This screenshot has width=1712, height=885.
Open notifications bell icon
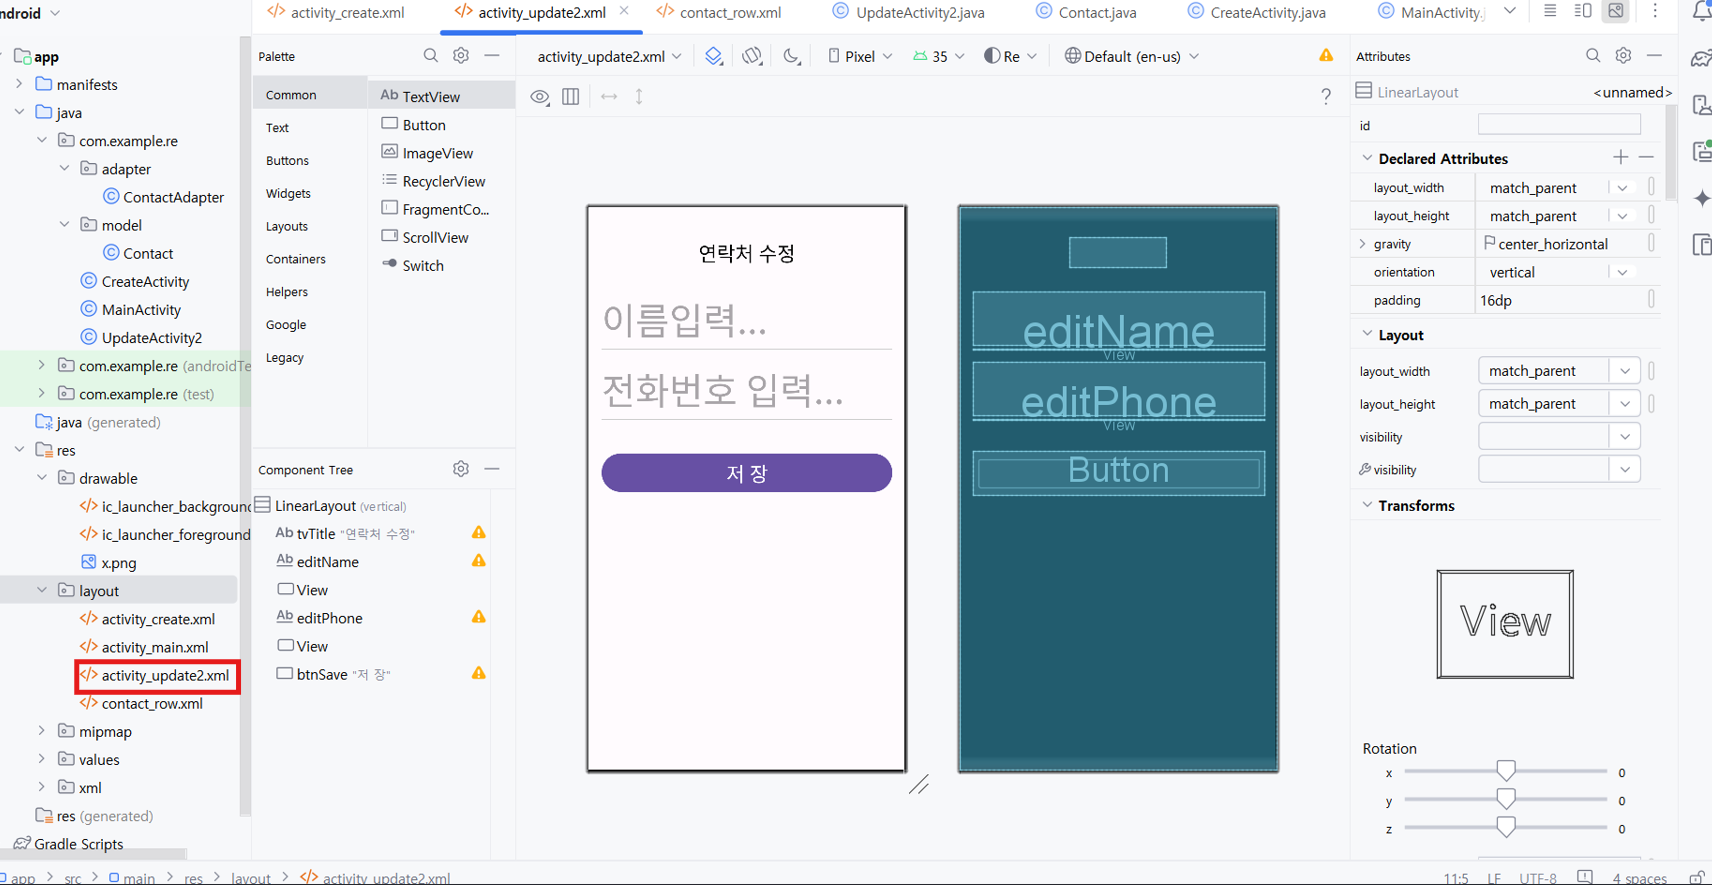1702,12
